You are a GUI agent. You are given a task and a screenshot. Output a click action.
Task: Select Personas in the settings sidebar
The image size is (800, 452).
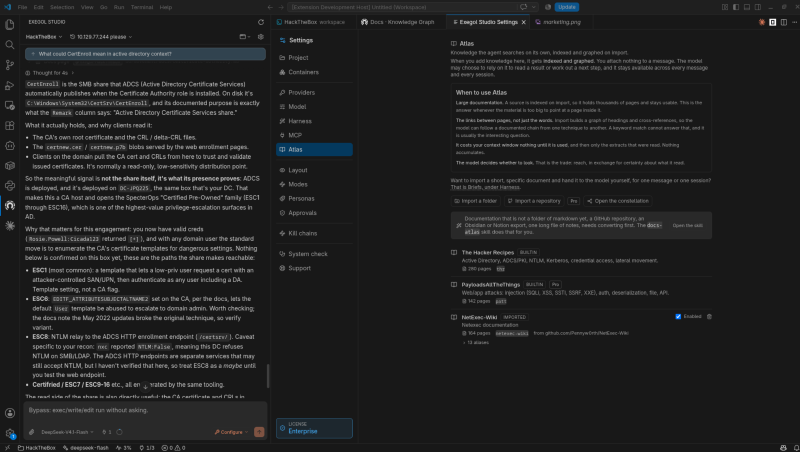tap(314, 198)
